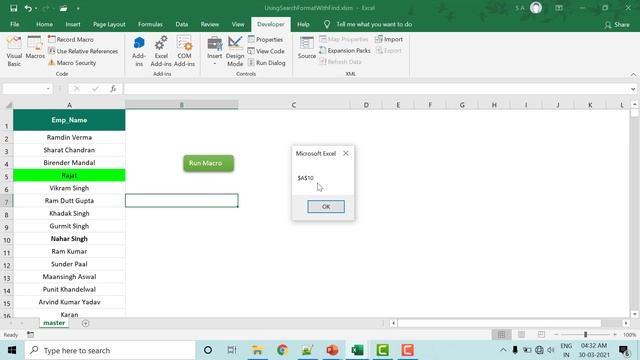Switch to the Insert tab

point(73,24)
